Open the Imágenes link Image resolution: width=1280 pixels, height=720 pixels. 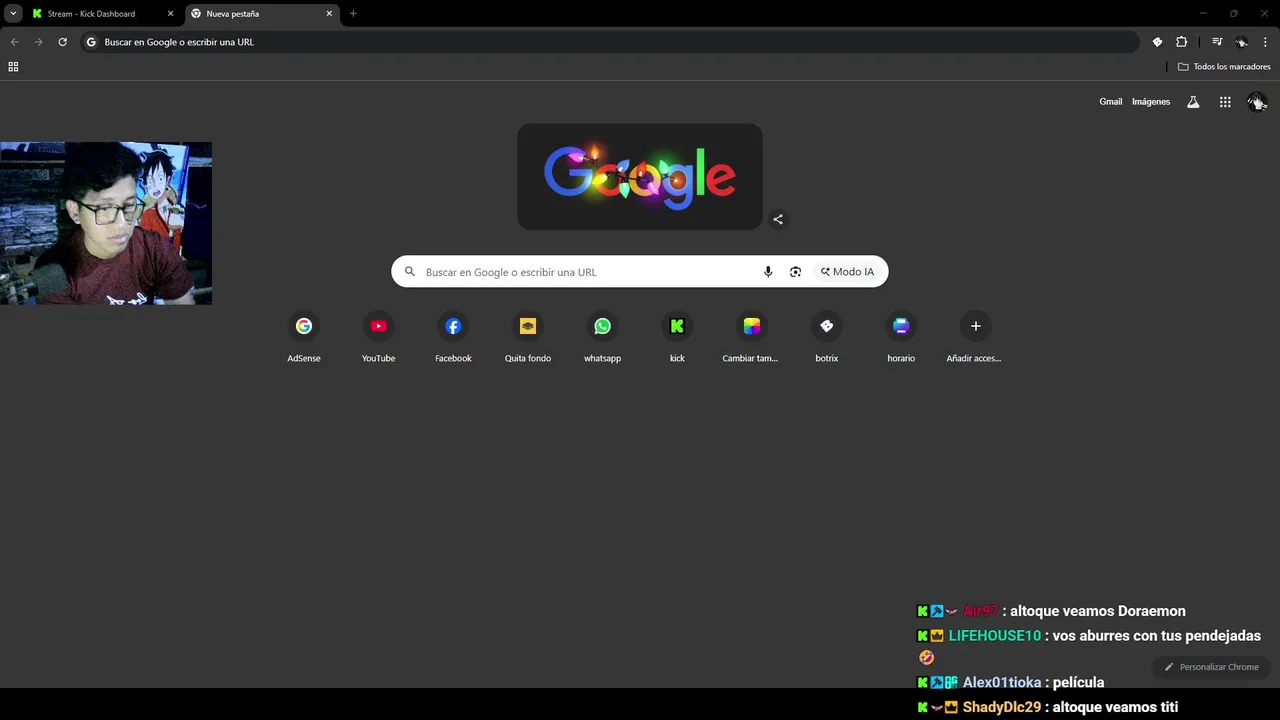pos(1151,102)
